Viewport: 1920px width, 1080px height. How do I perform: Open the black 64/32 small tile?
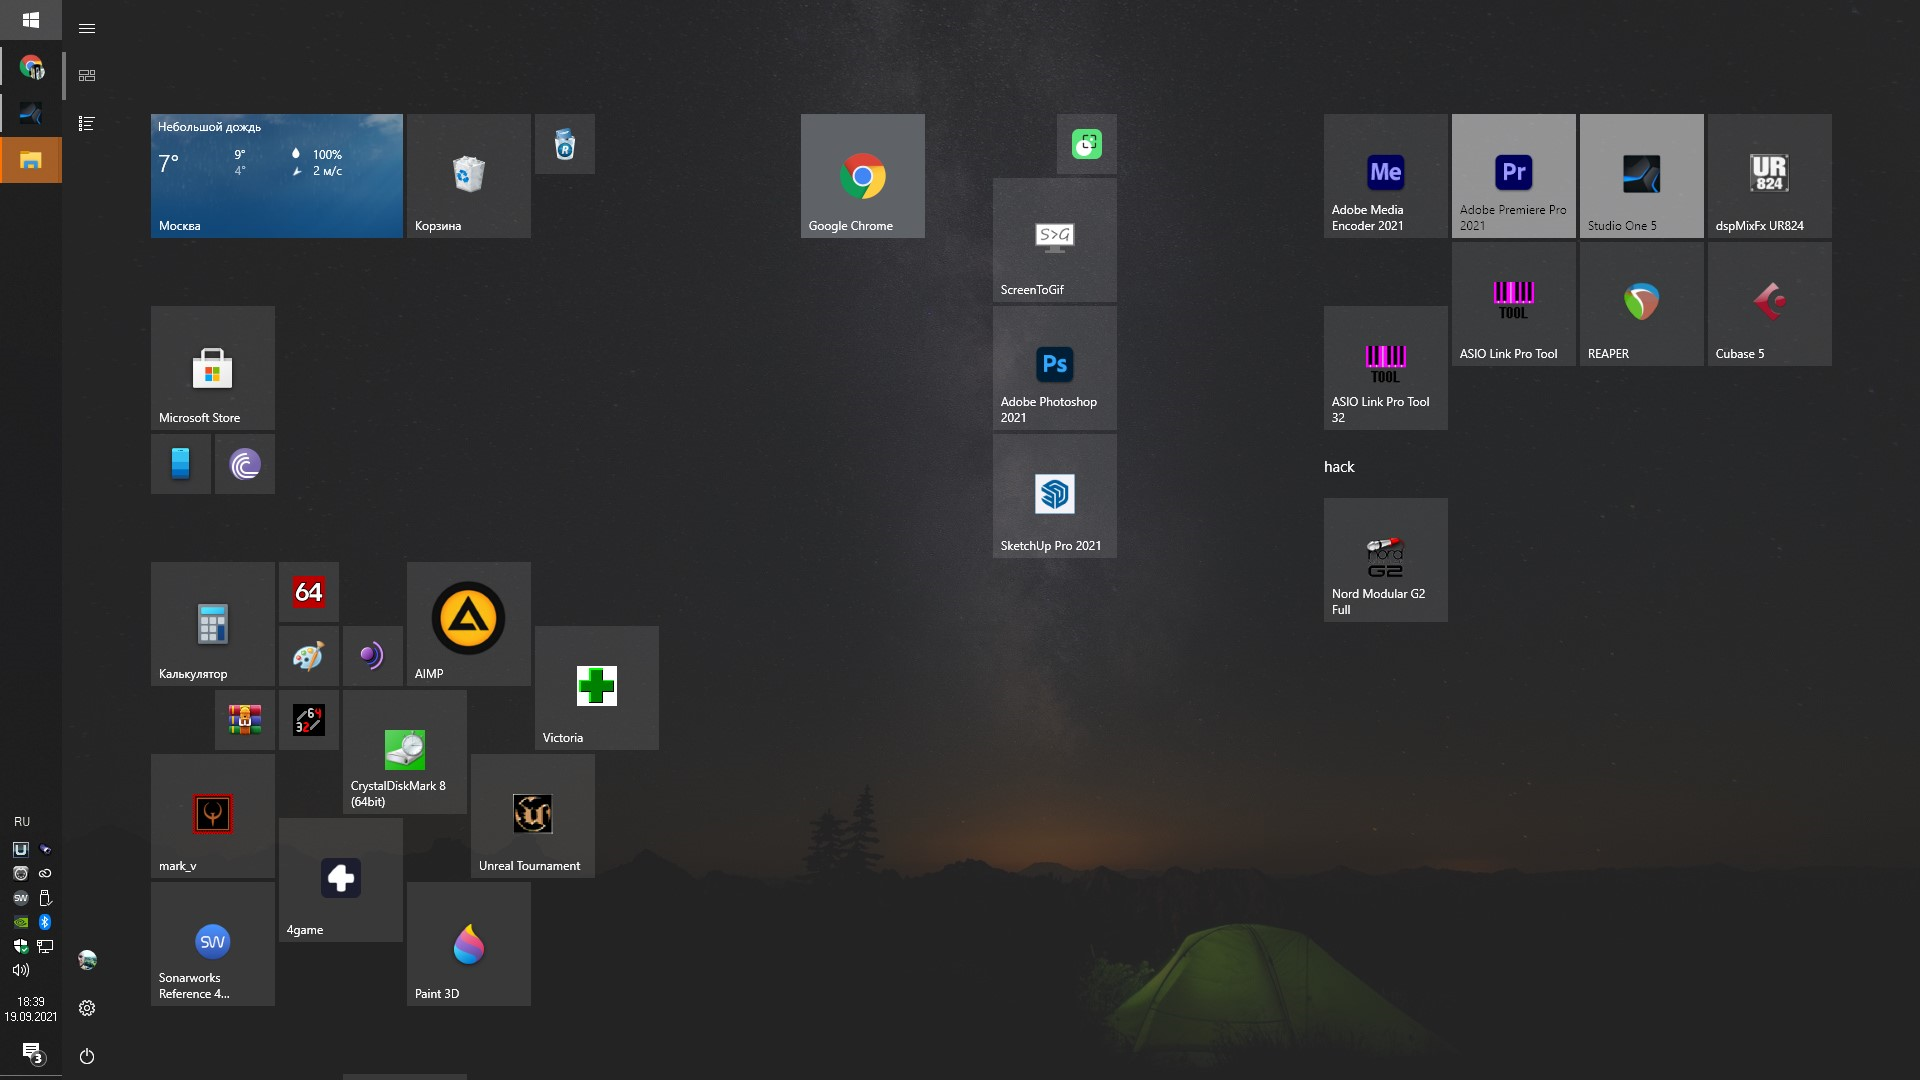click(x=308, y=720)
